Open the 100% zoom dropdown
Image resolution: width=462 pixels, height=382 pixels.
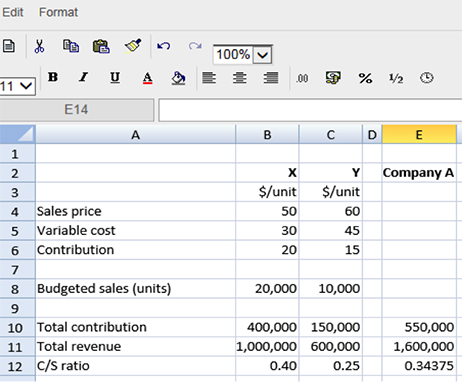tap(263, 55)
